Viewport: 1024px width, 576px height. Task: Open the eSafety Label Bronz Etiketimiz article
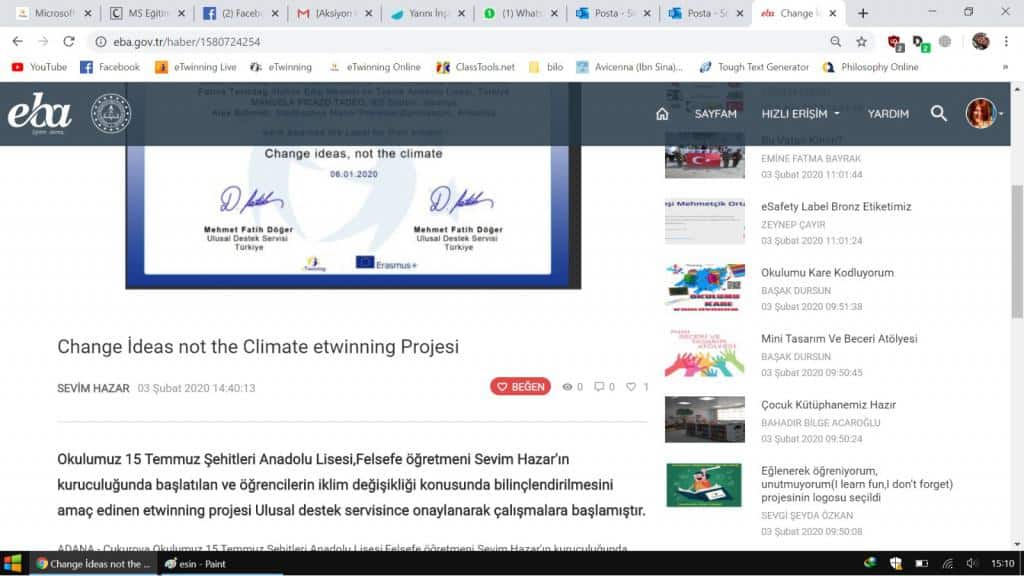pyautogui.click(x=836, y=206)
